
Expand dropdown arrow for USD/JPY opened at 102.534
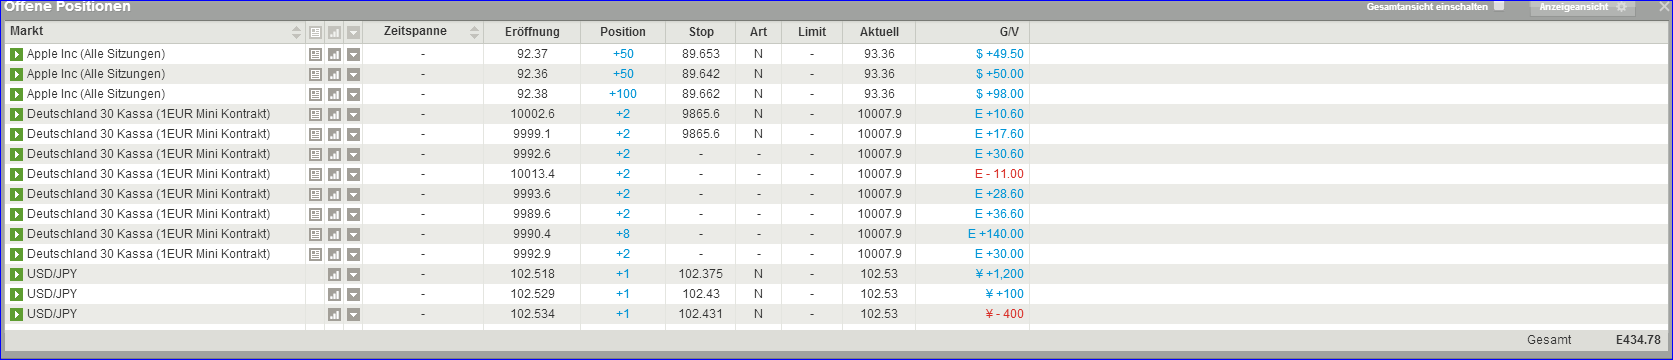tap(353, 314)
